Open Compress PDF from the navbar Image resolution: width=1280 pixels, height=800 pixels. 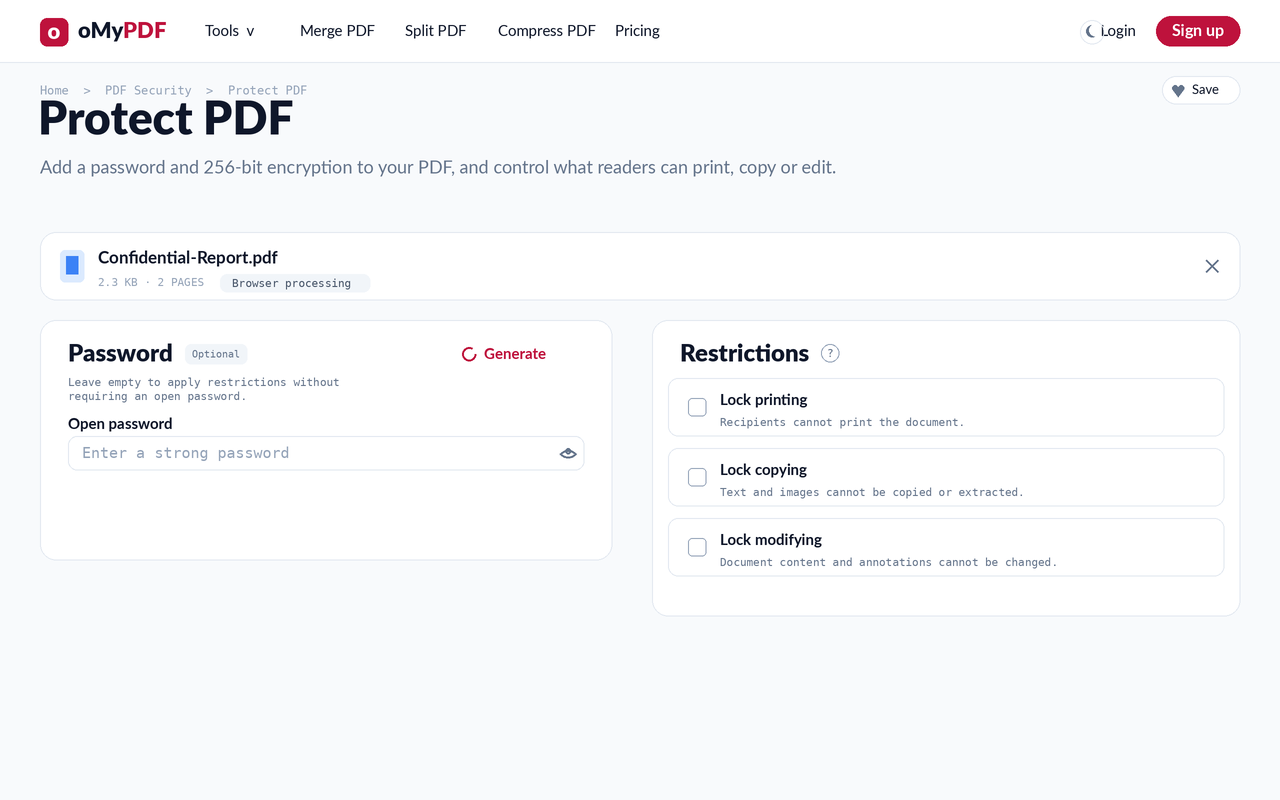tap(546, 31)
